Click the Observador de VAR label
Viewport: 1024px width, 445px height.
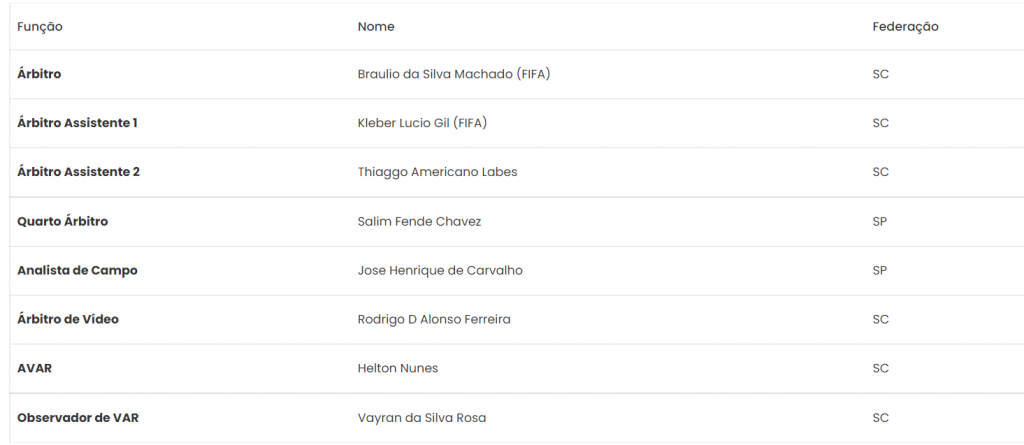point(78,418)
